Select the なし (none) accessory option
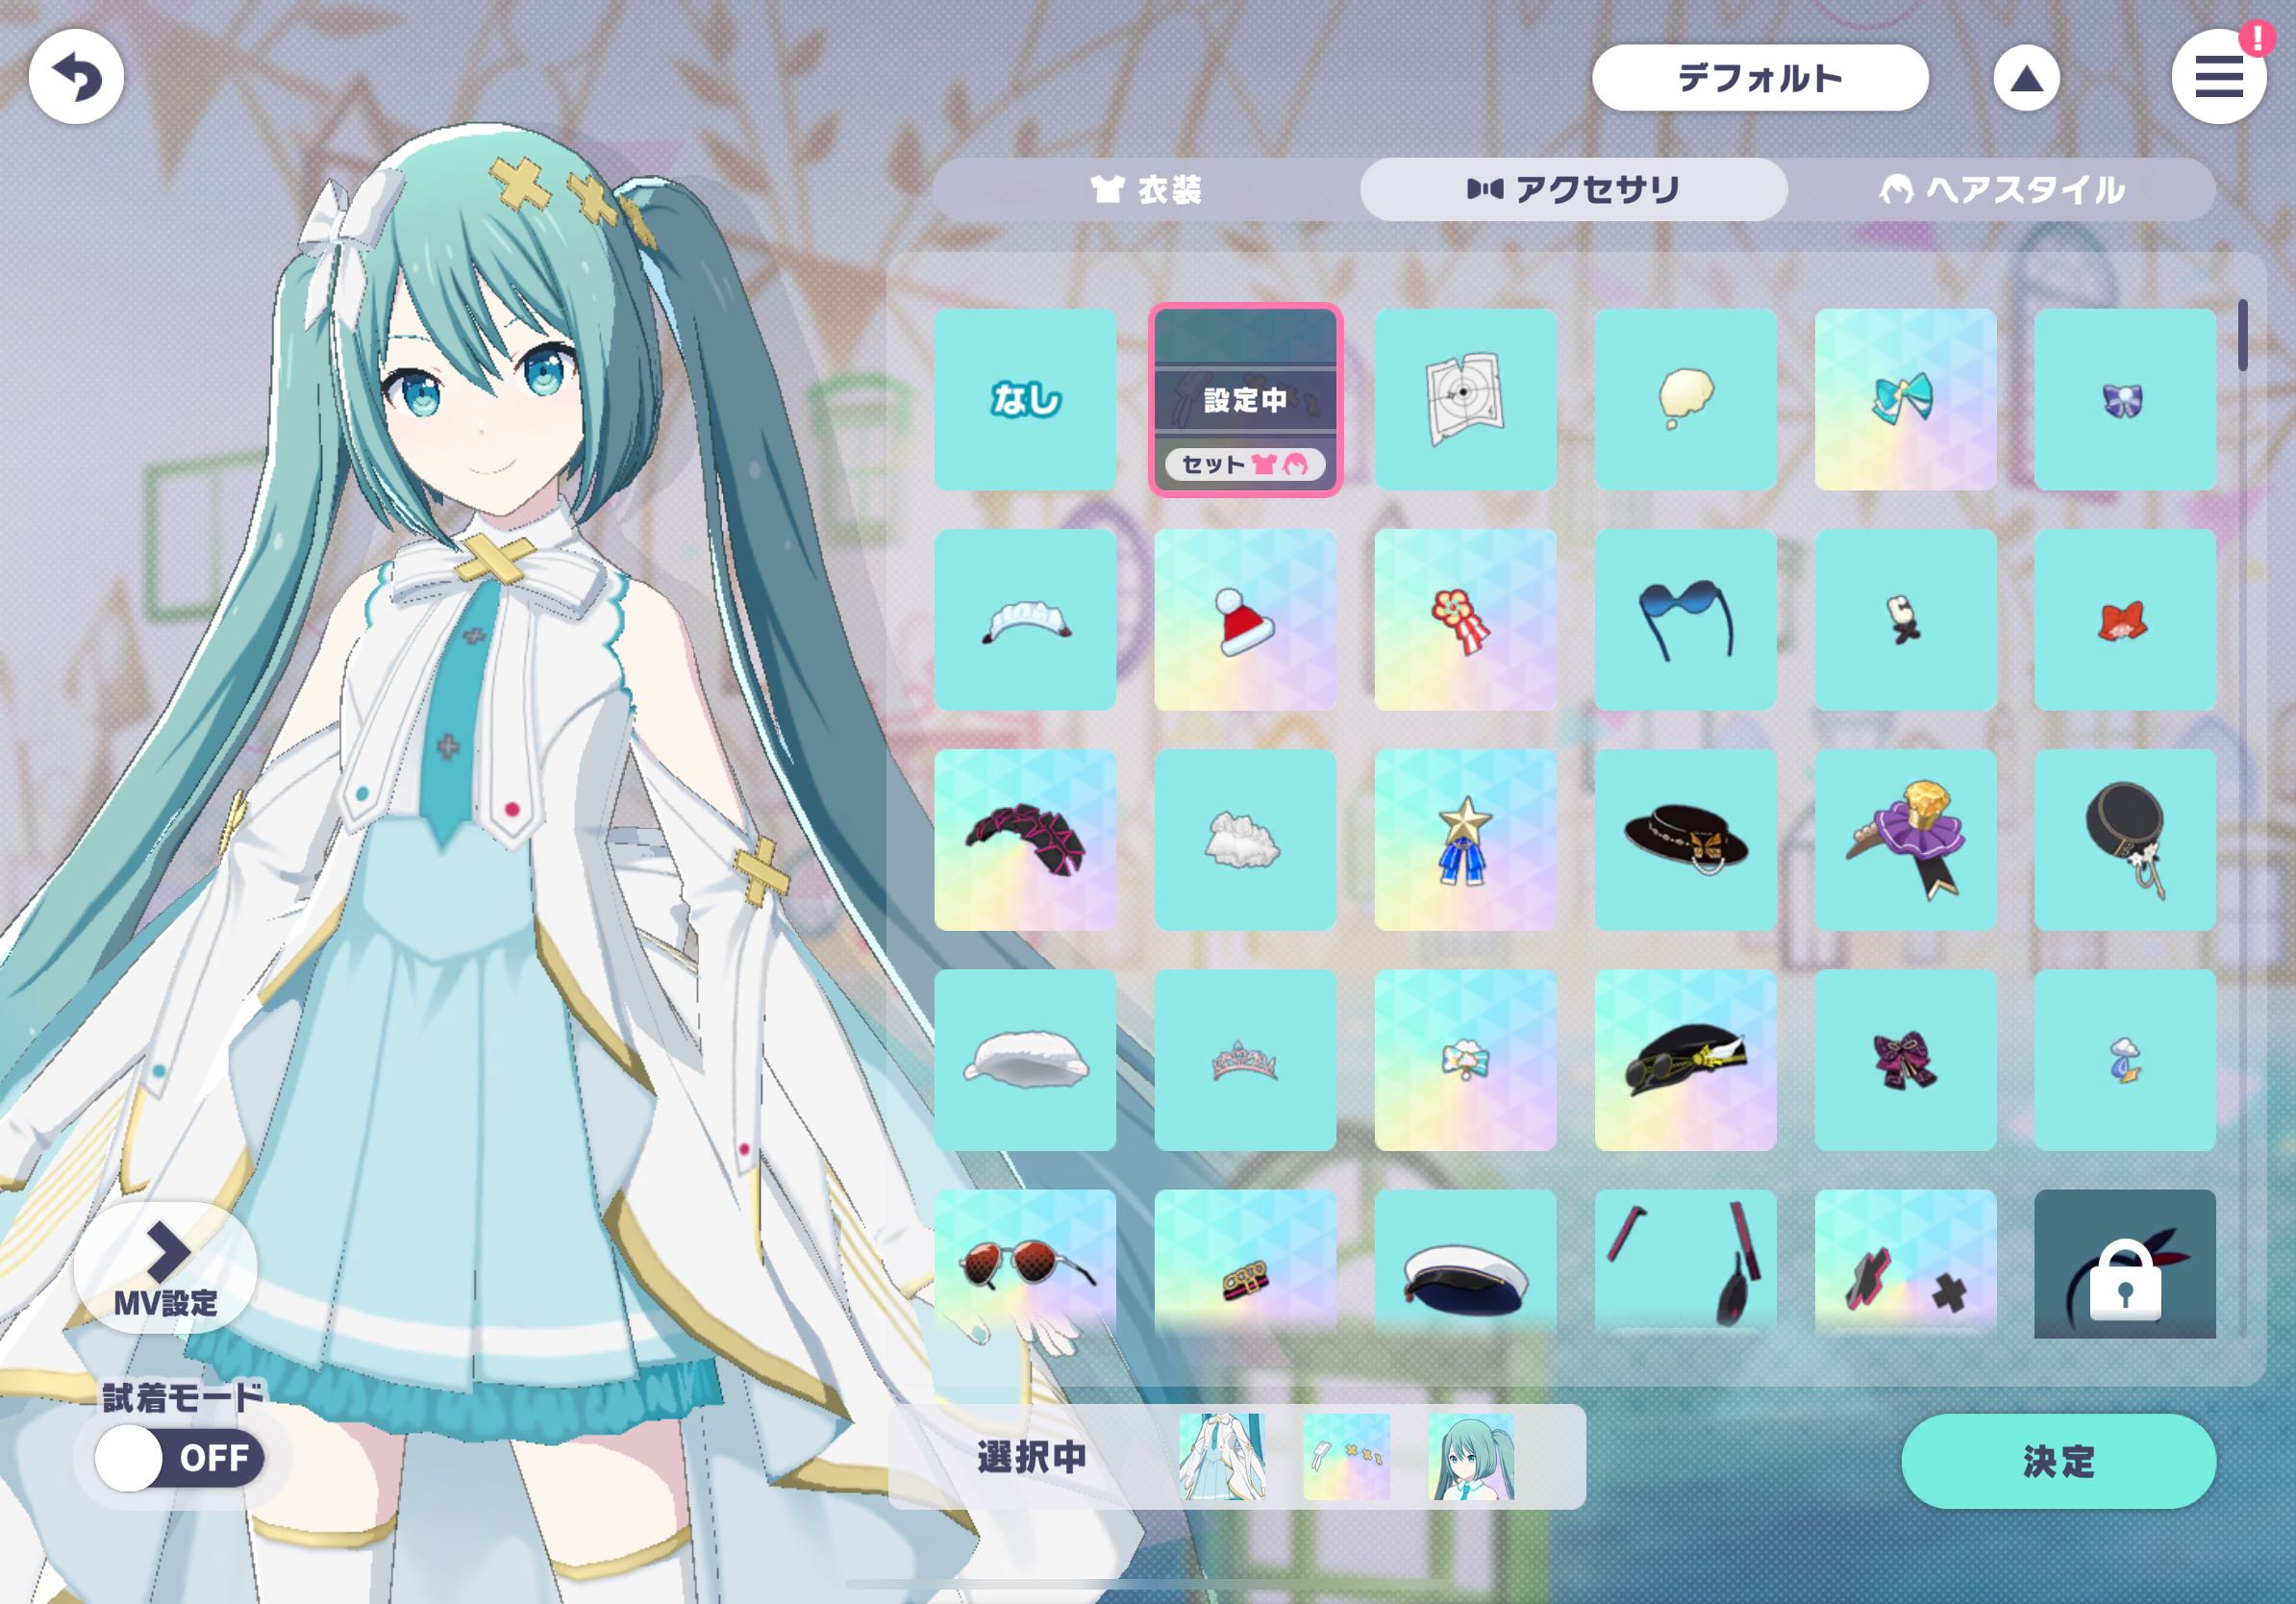The width and height of the screenshot is (2296, 1604). pos(1025,399)
